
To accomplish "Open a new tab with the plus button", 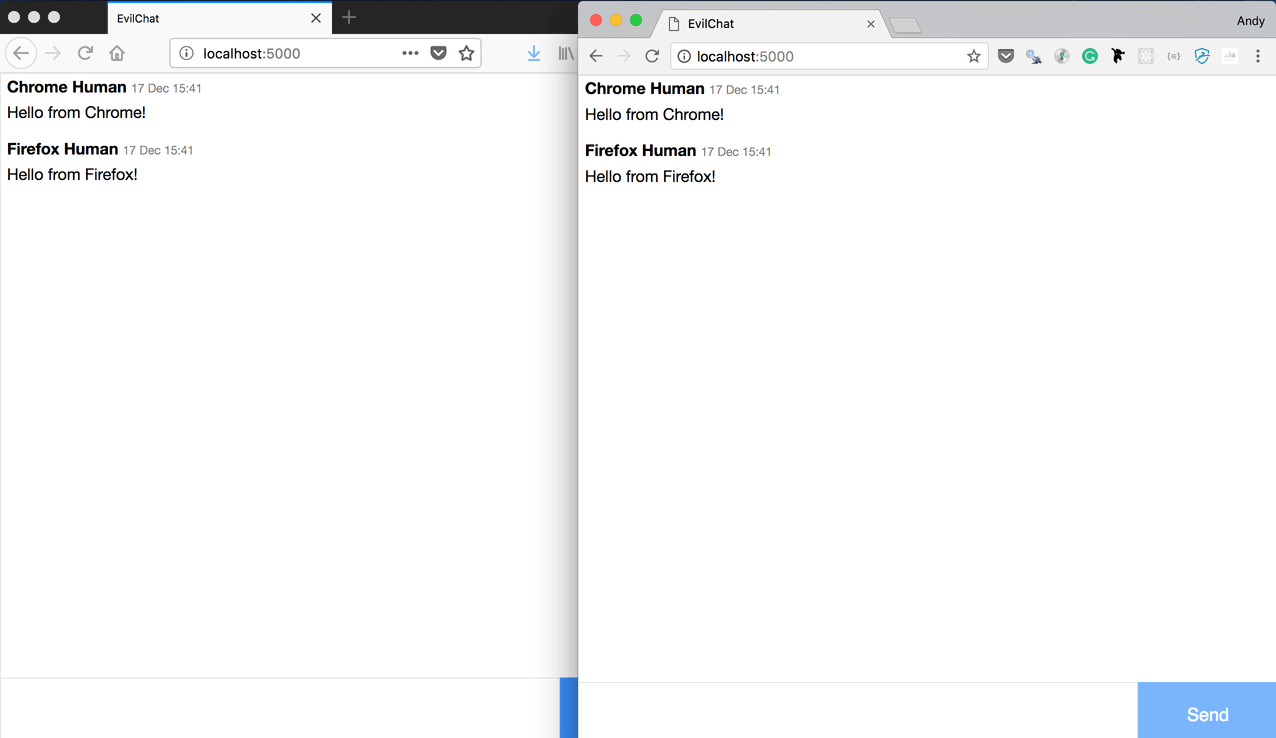I will pyautogui.click(x=348, y=17).
